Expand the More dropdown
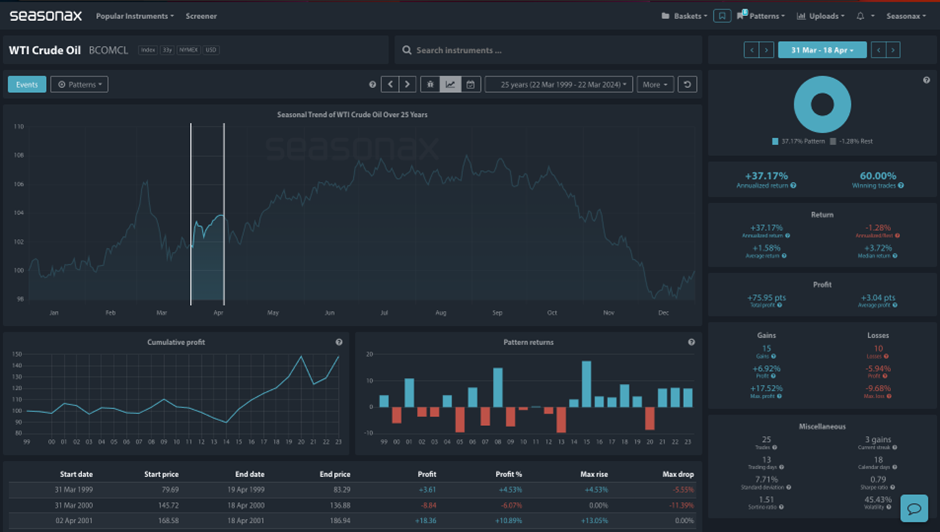 (x=655, y=85)
